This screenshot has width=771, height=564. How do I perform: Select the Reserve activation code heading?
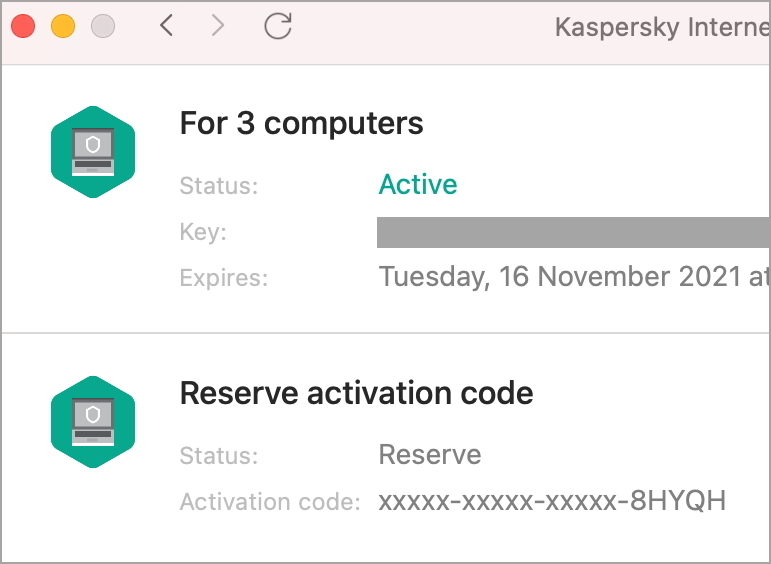tap(356, 393)
